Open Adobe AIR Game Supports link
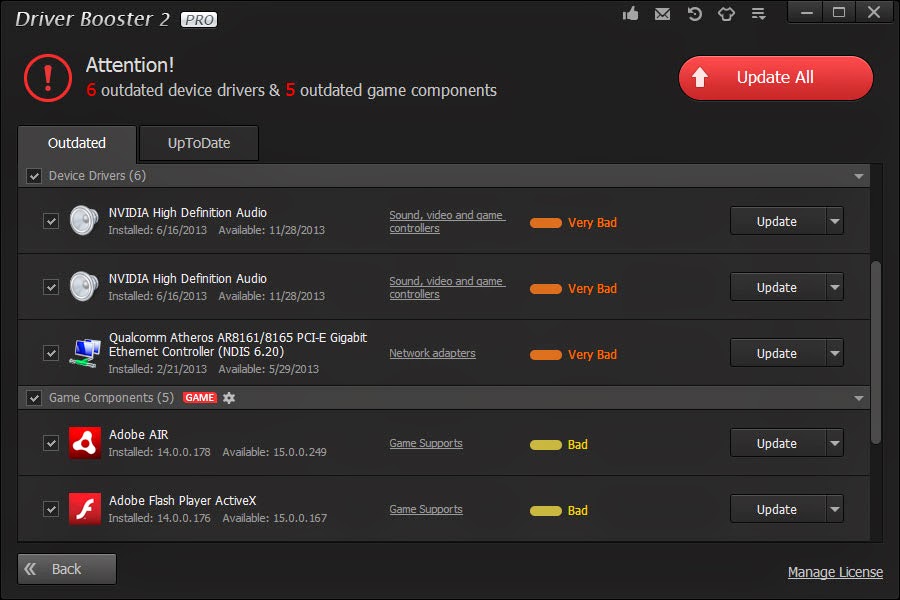This screenshot has width=900, height=600. pos(426,443)
